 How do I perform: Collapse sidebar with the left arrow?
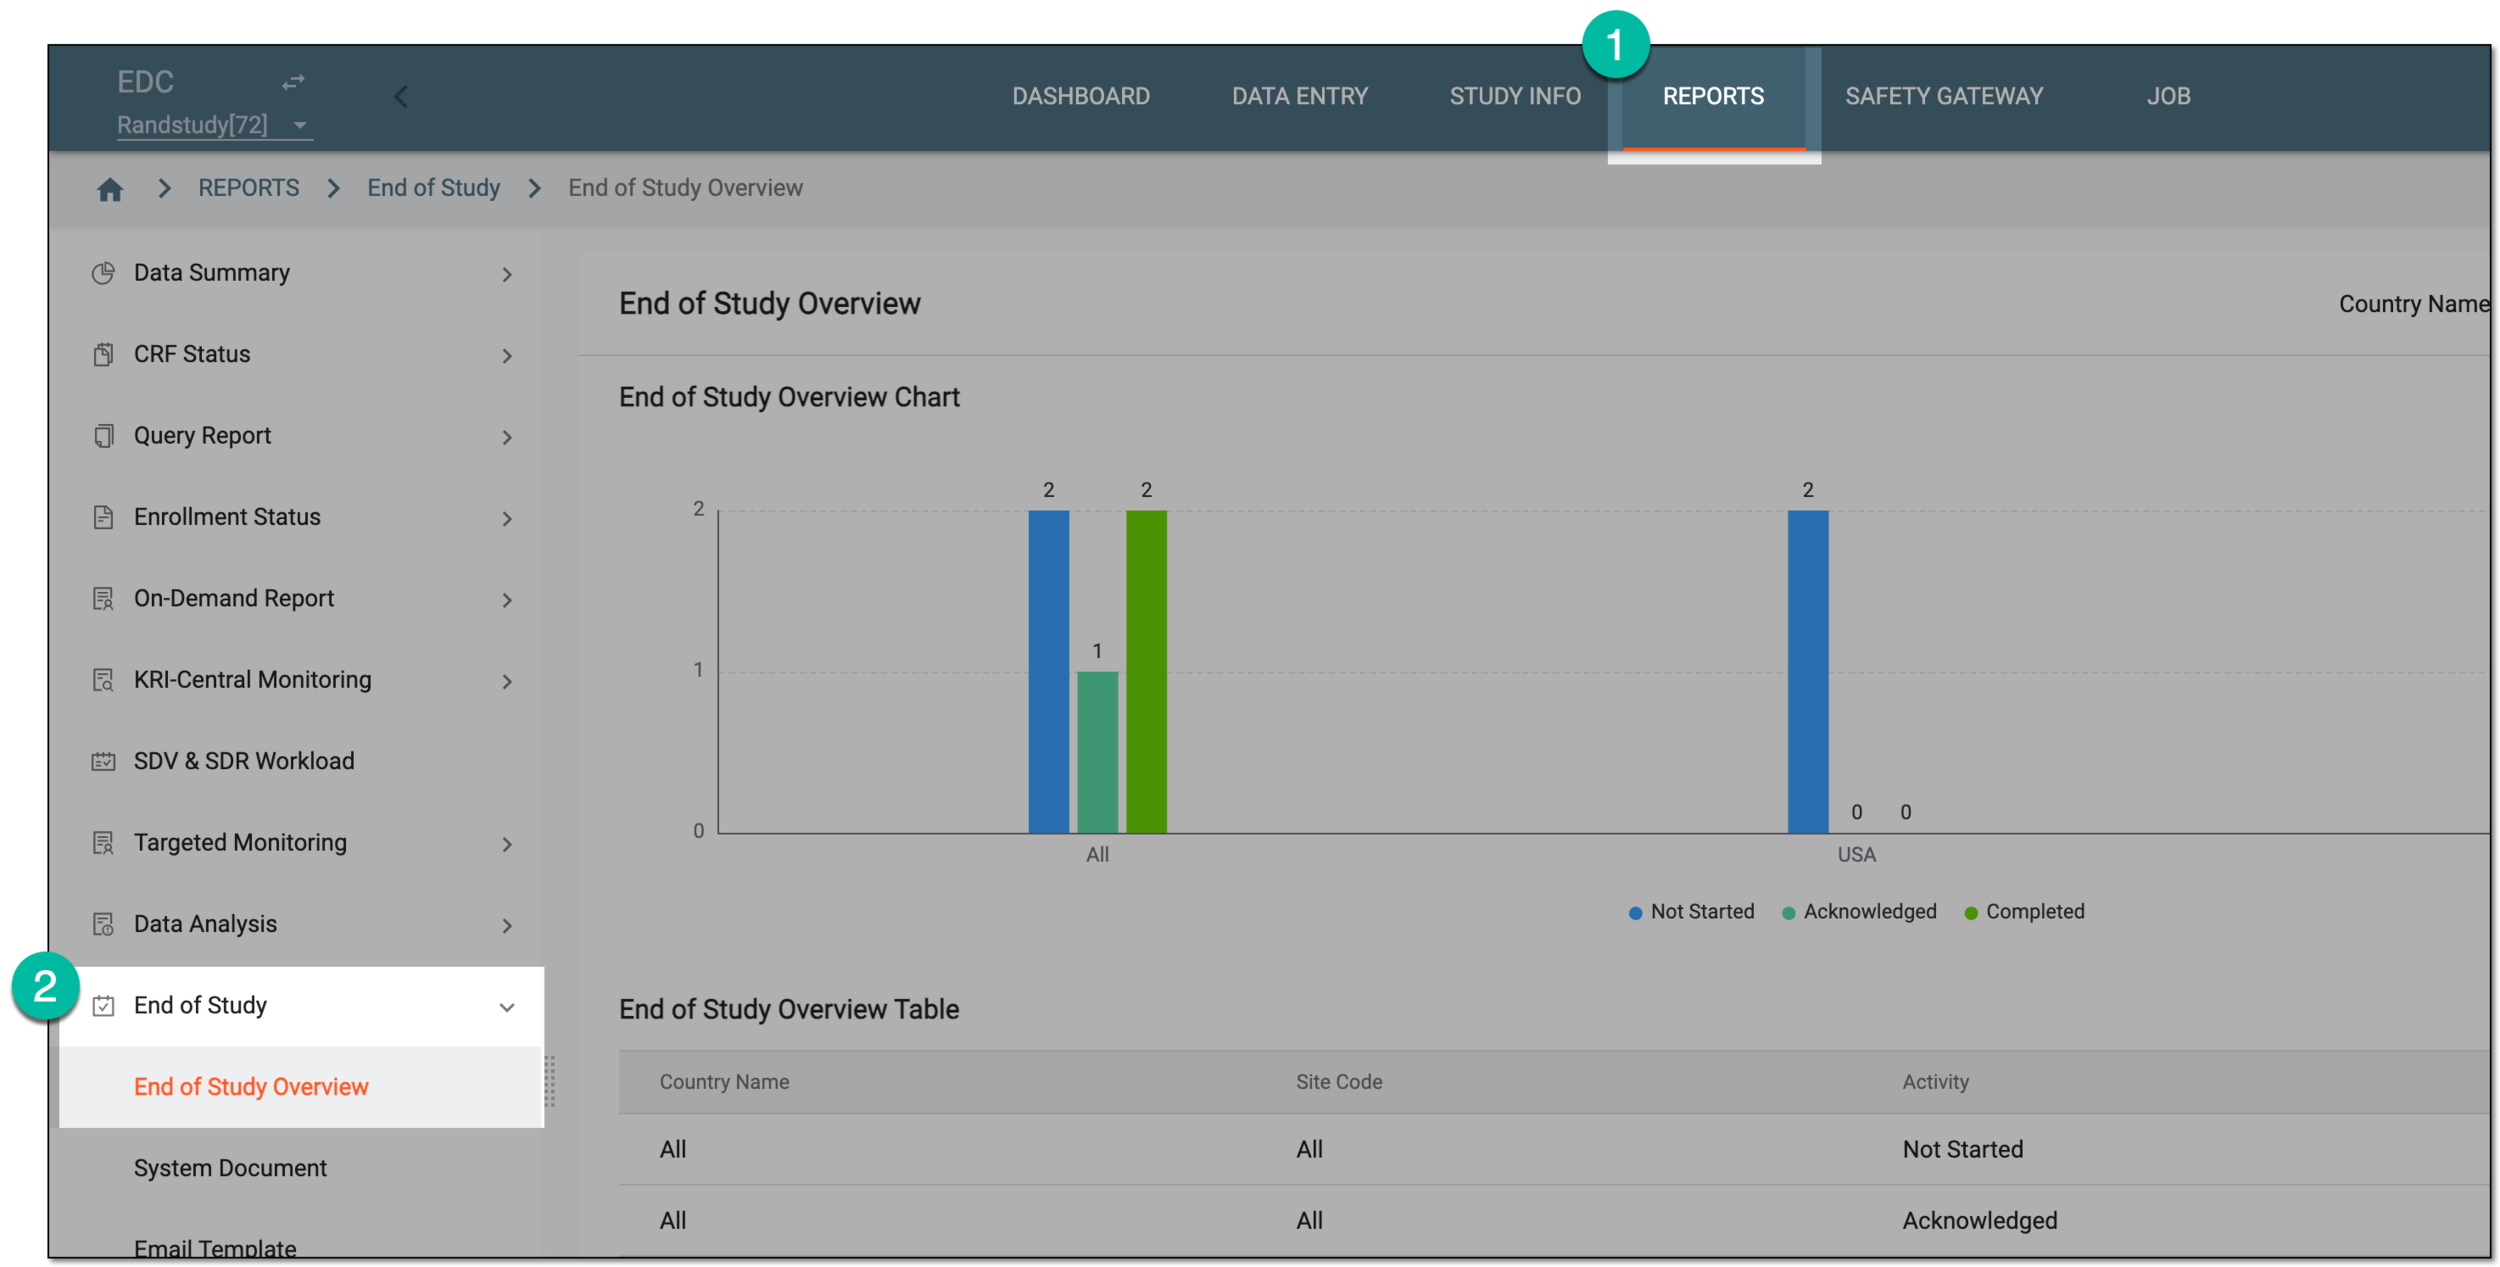tap(401, 97)
